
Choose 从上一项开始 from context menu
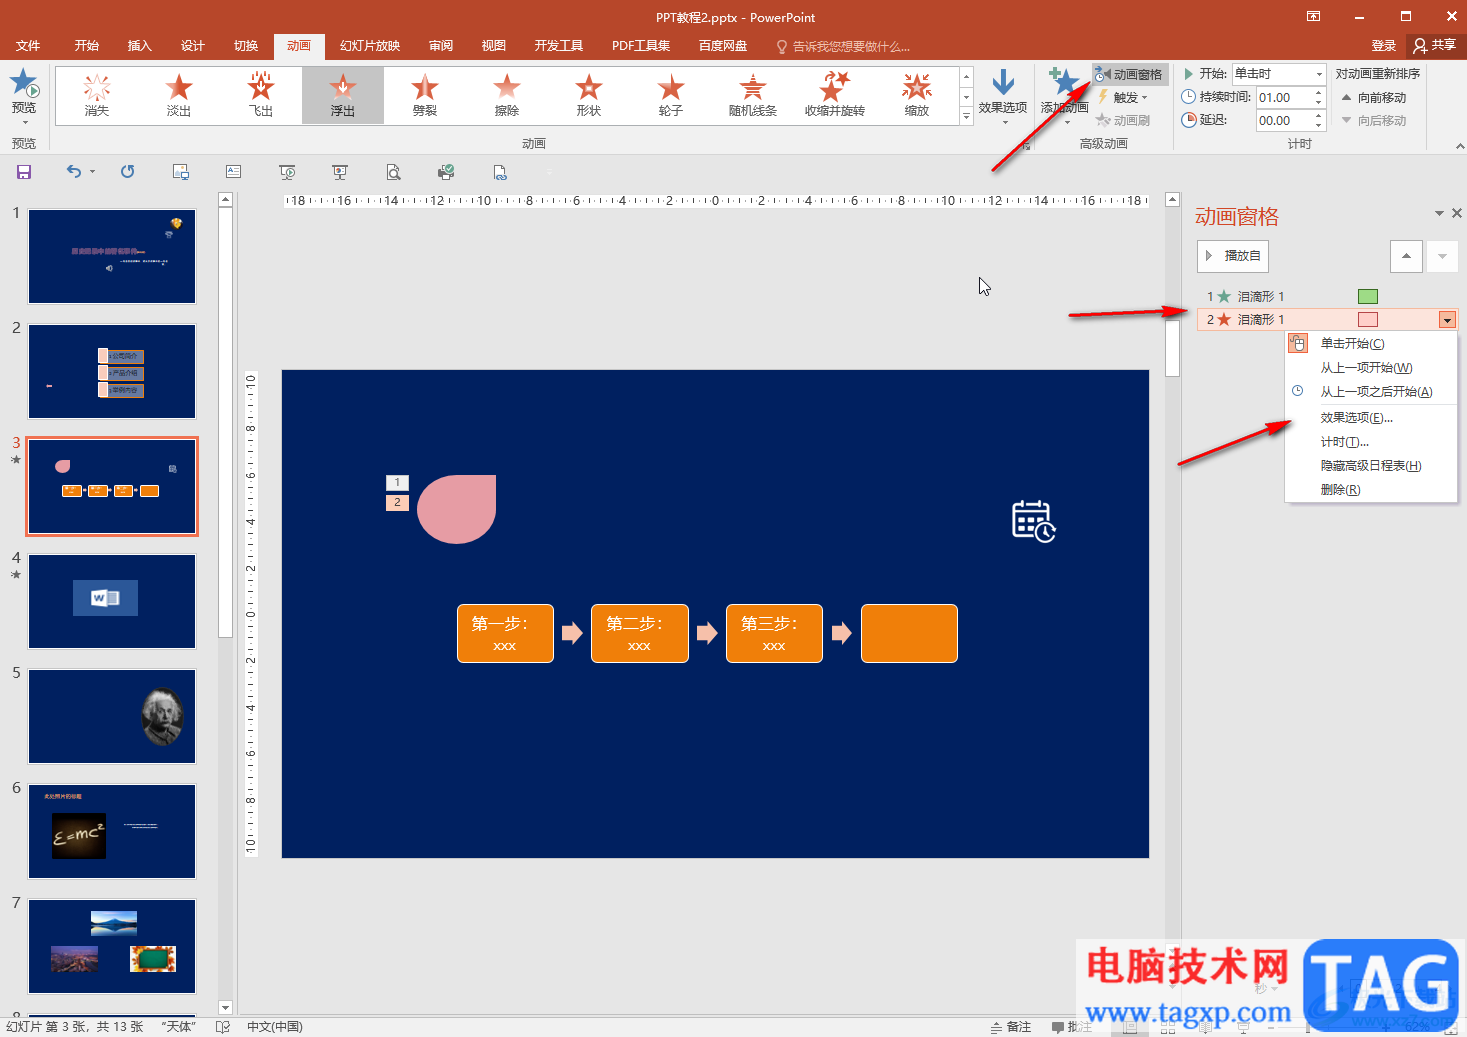pyautogui.click(x=1371, y=367)
